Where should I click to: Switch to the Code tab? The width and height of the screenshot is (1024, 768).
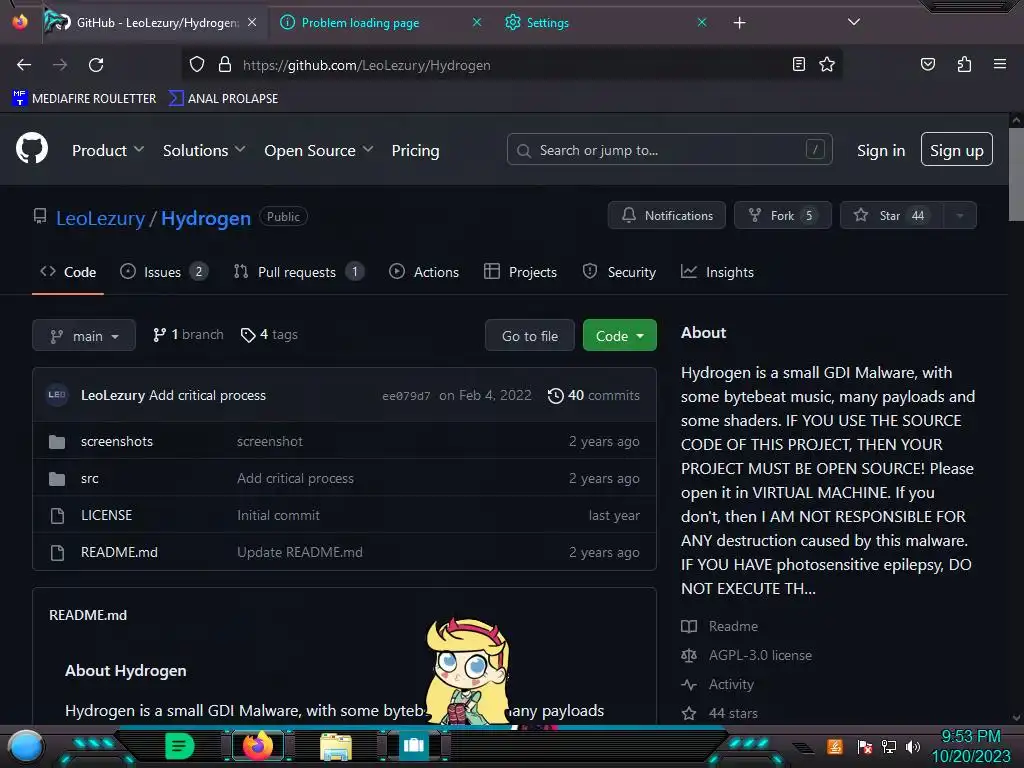pyautogui.click(x=68, y=272)
